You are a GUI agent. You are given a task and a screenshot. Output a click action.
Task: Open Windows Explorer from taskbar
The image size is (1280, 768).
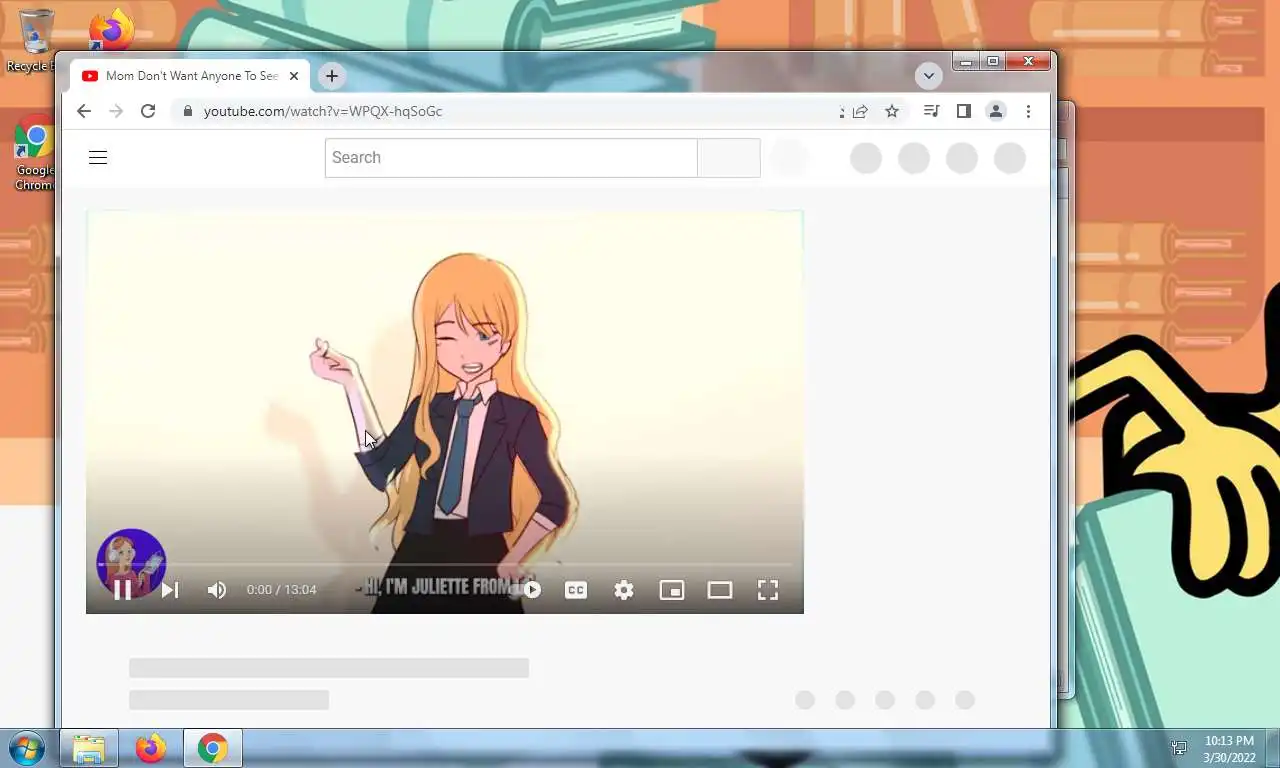[89, 748]
